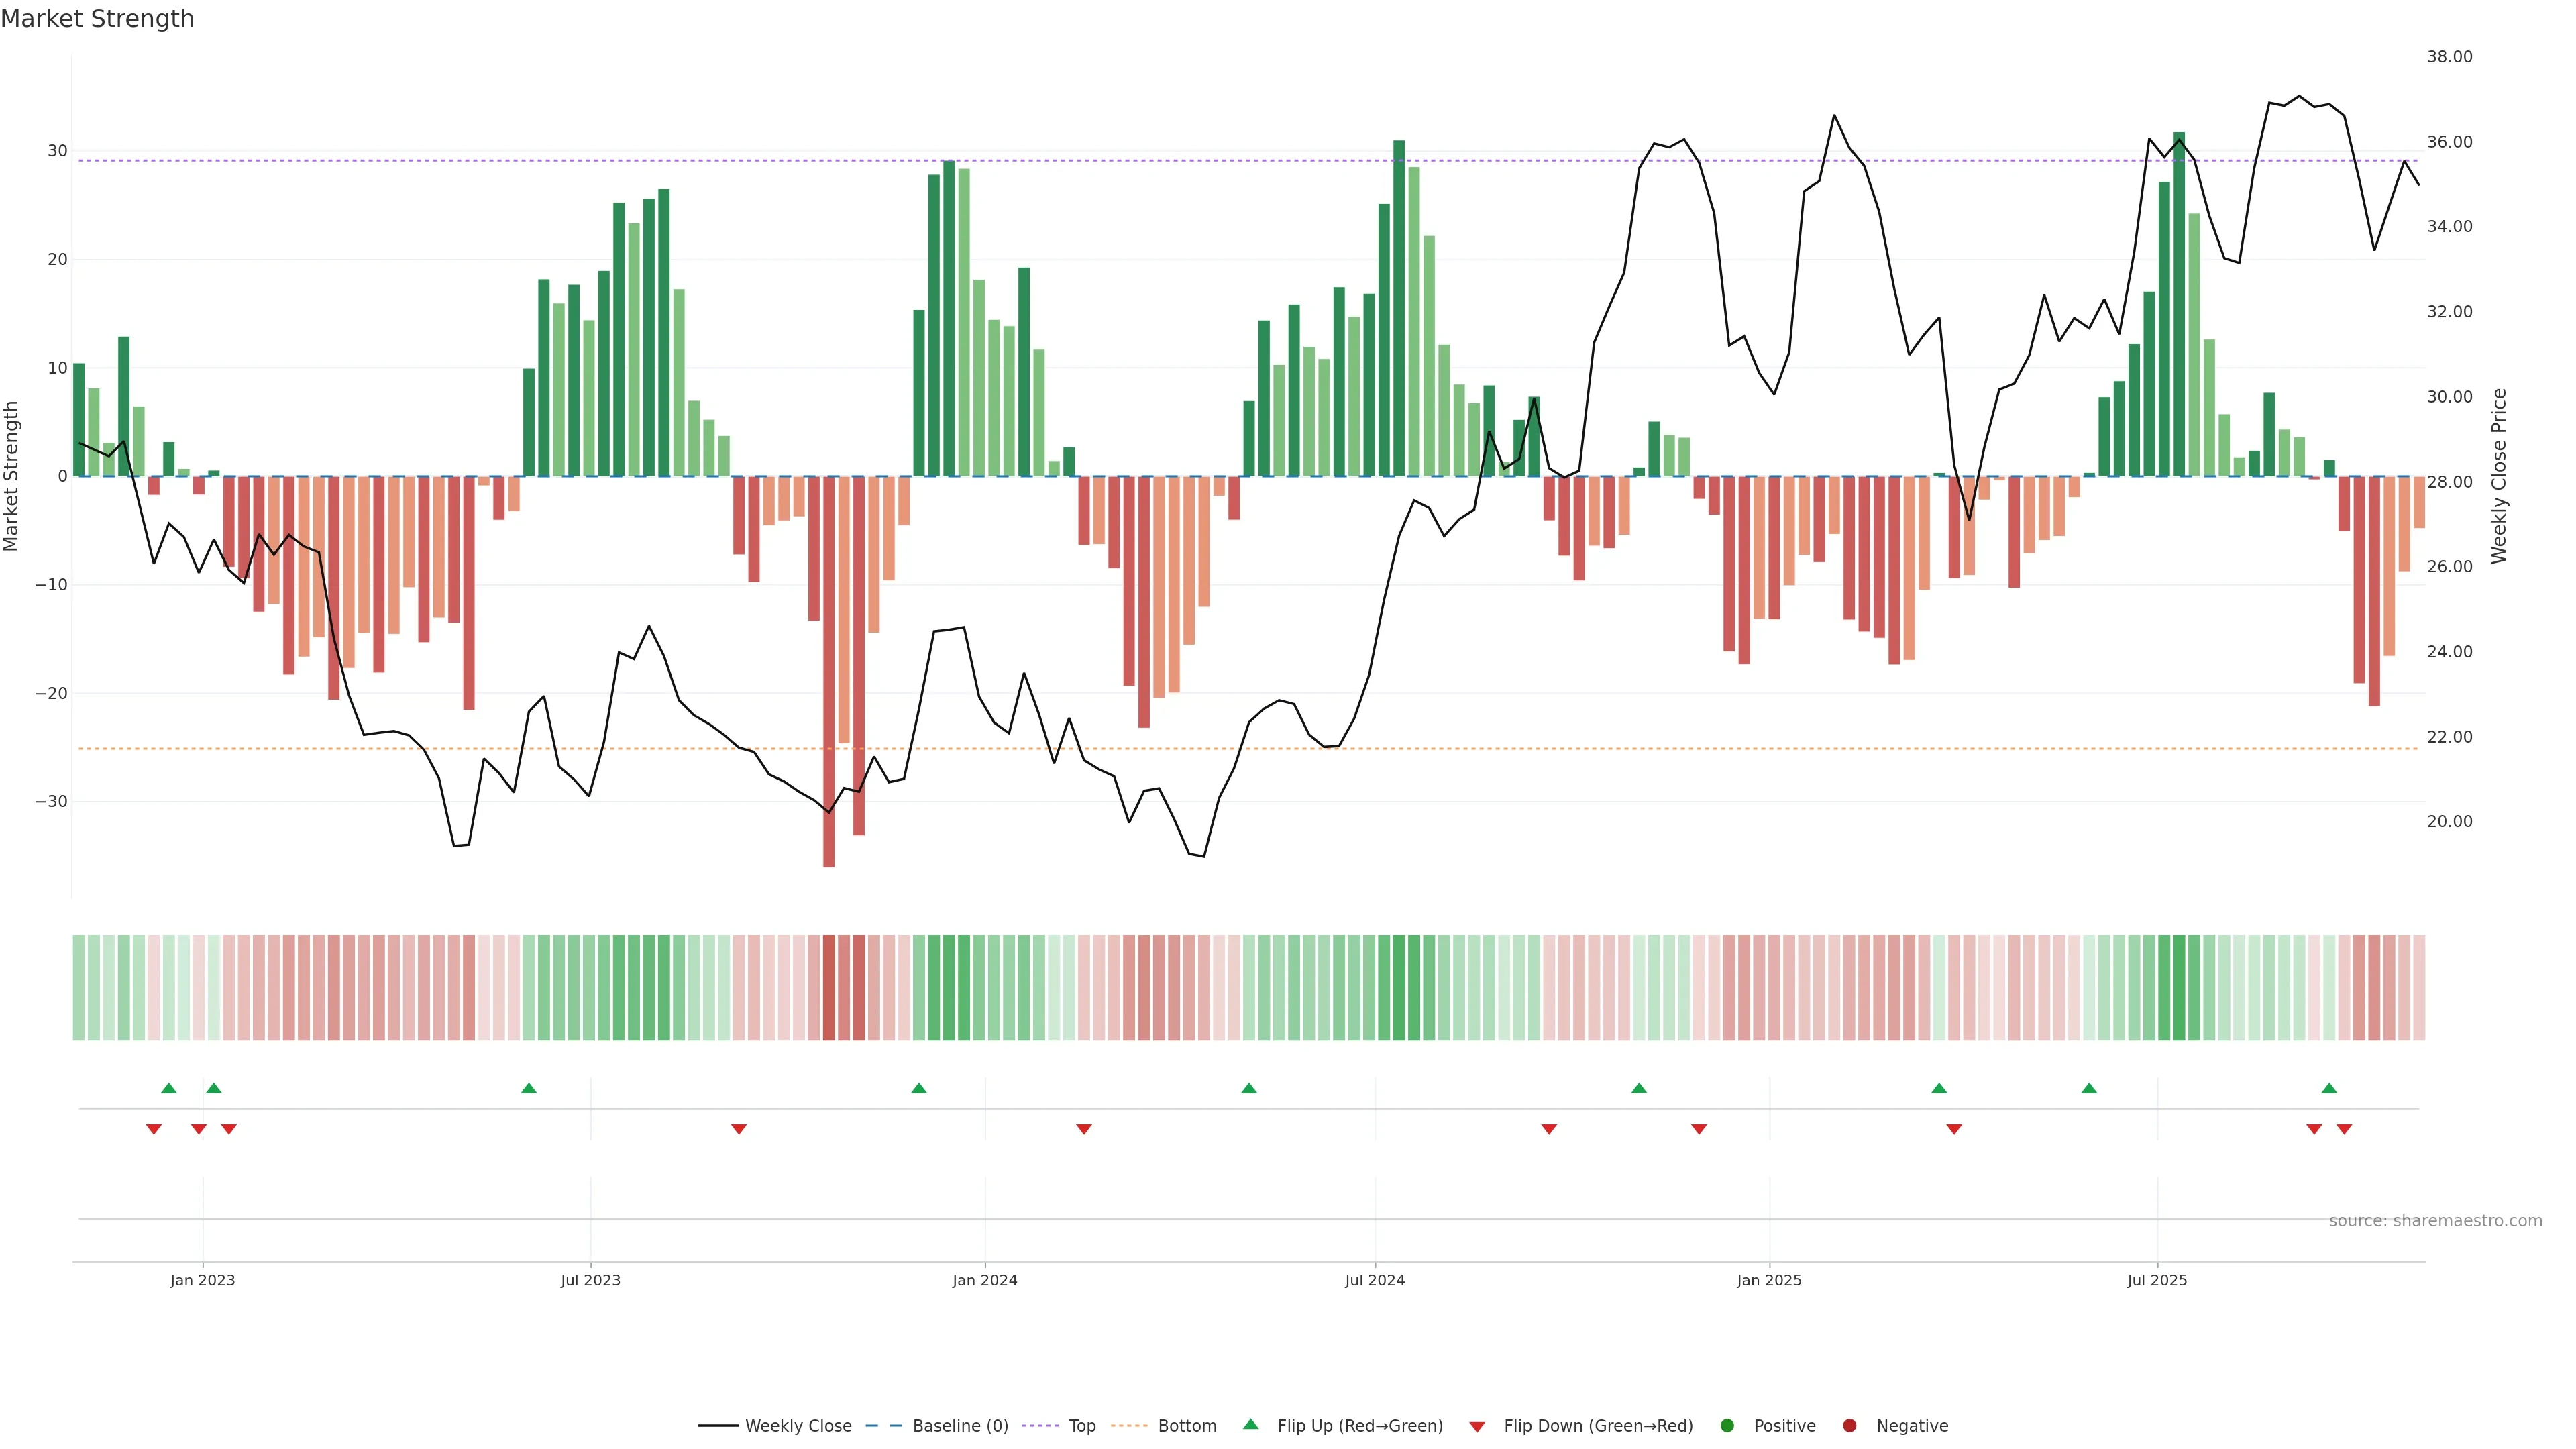Click flip-down red triangle after Jan 2024

pos(1084,1129)
